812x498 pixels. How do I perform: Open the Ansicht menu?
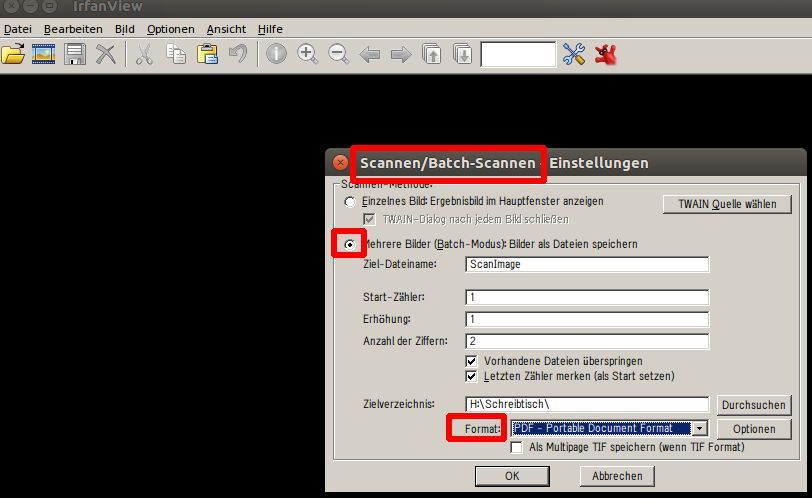tap(226, 29)
